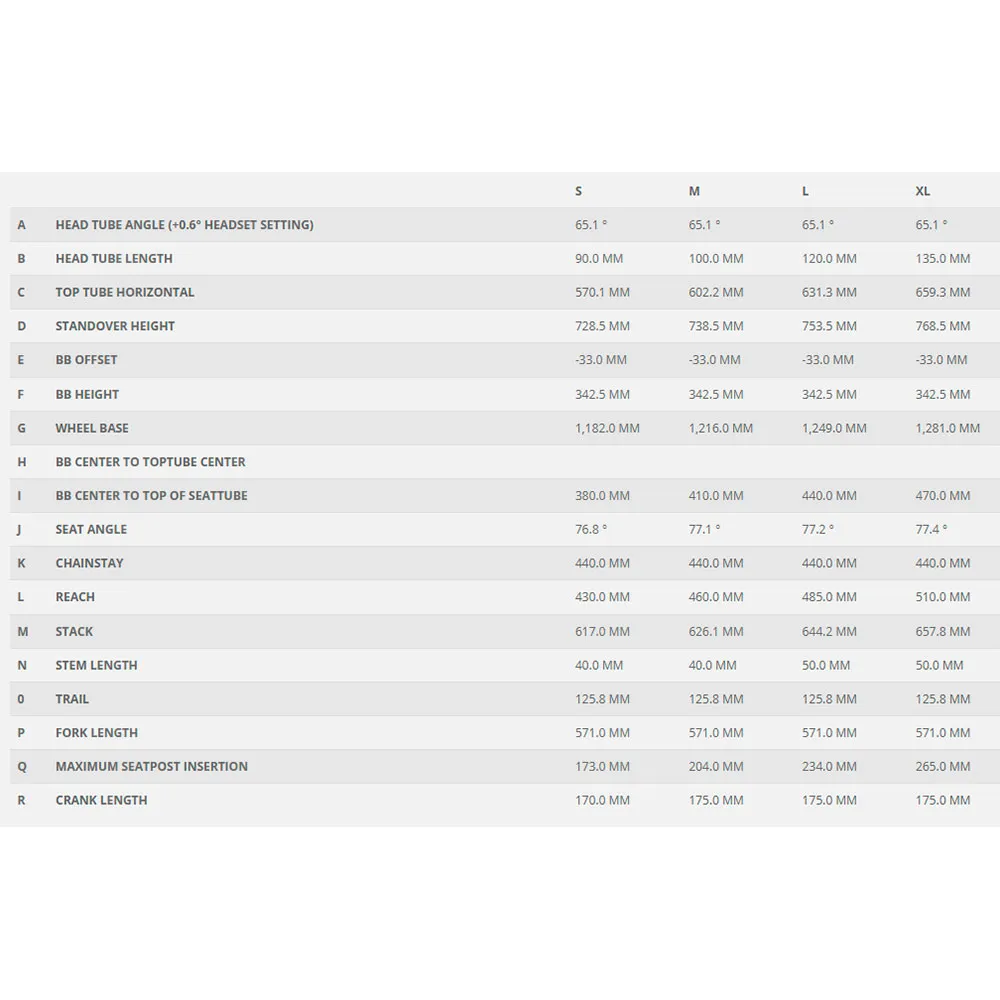Viewport: 1000px width, 1000px height.
Task: Select the Stem Length row label
Action: click(x=96, y=665)
